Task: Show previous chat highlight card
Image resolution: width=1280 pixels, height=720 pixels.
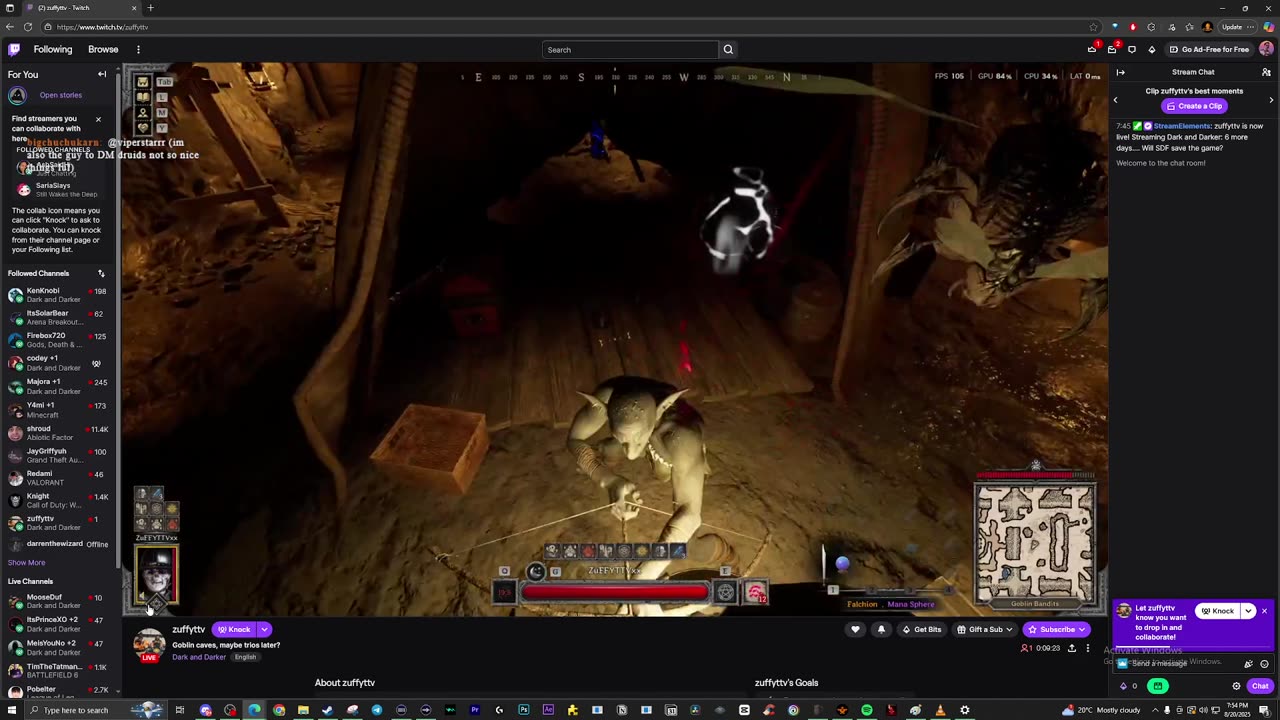Action: [x=1116, y=99]
